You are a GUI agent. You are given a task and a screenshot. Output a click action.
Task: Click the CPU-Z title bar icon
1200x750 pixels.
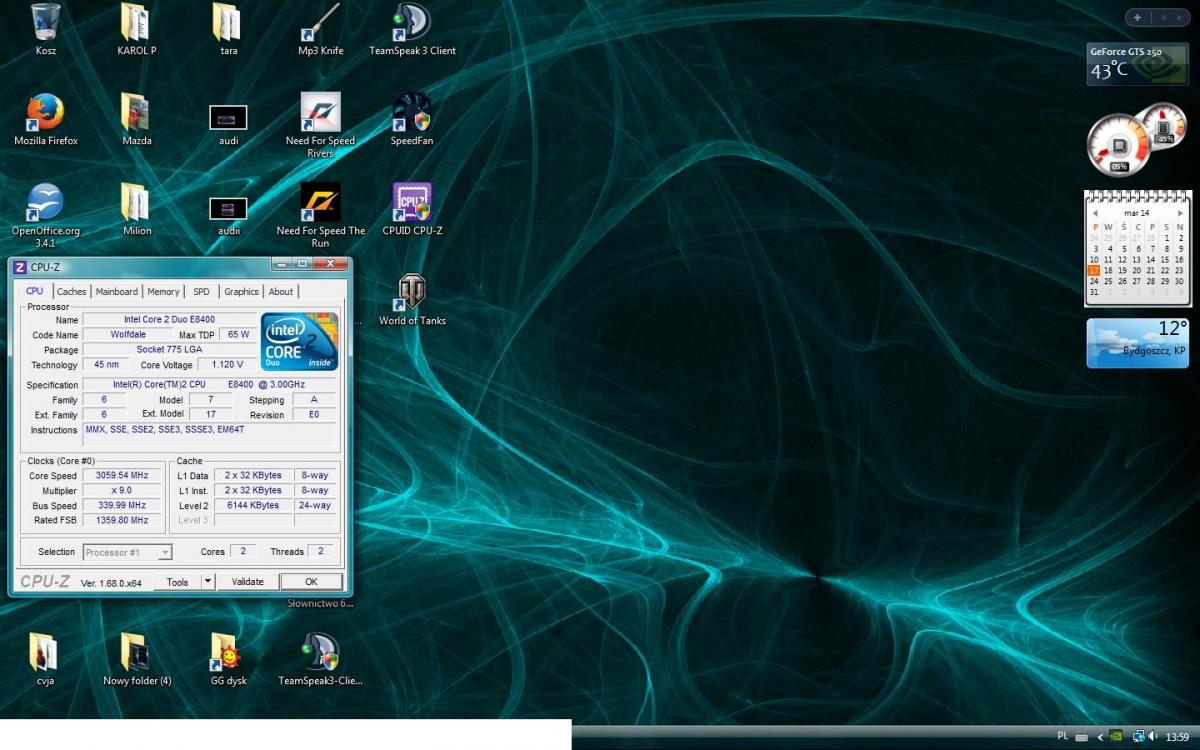(x=20, y=266)
